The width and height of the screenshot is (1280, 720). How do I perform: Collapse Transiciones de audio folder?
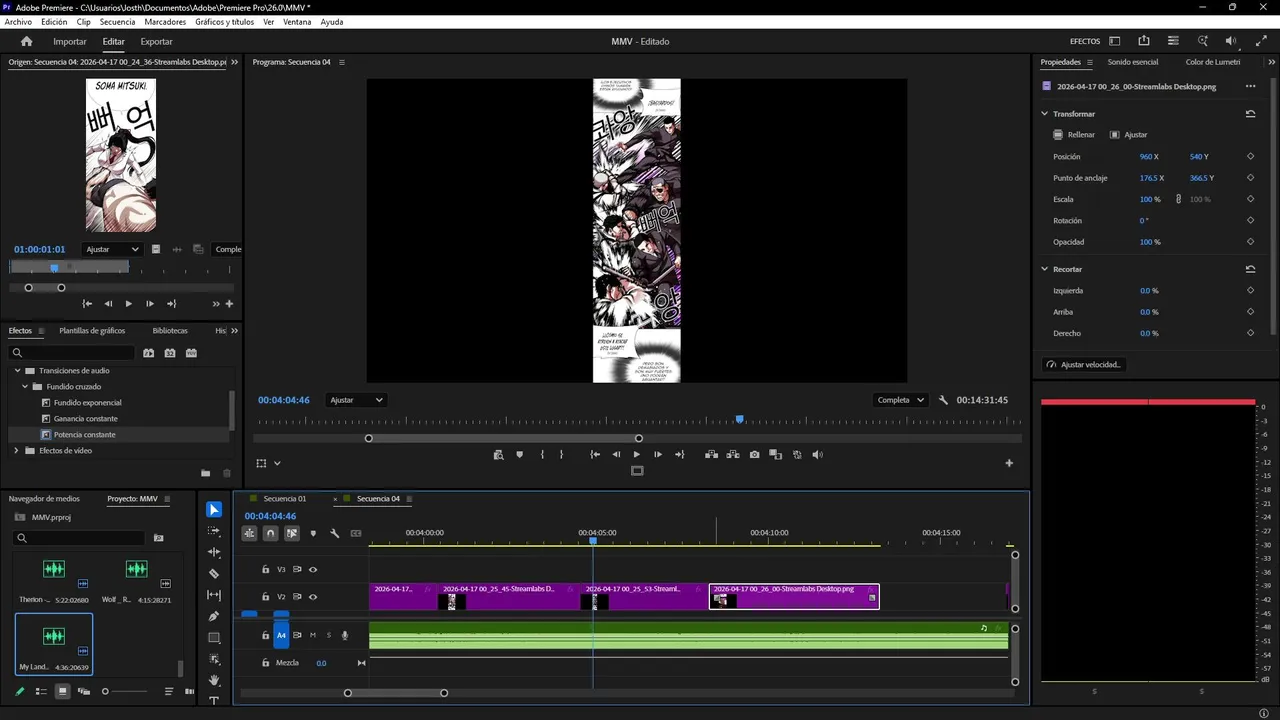click(x=17, y=371)
